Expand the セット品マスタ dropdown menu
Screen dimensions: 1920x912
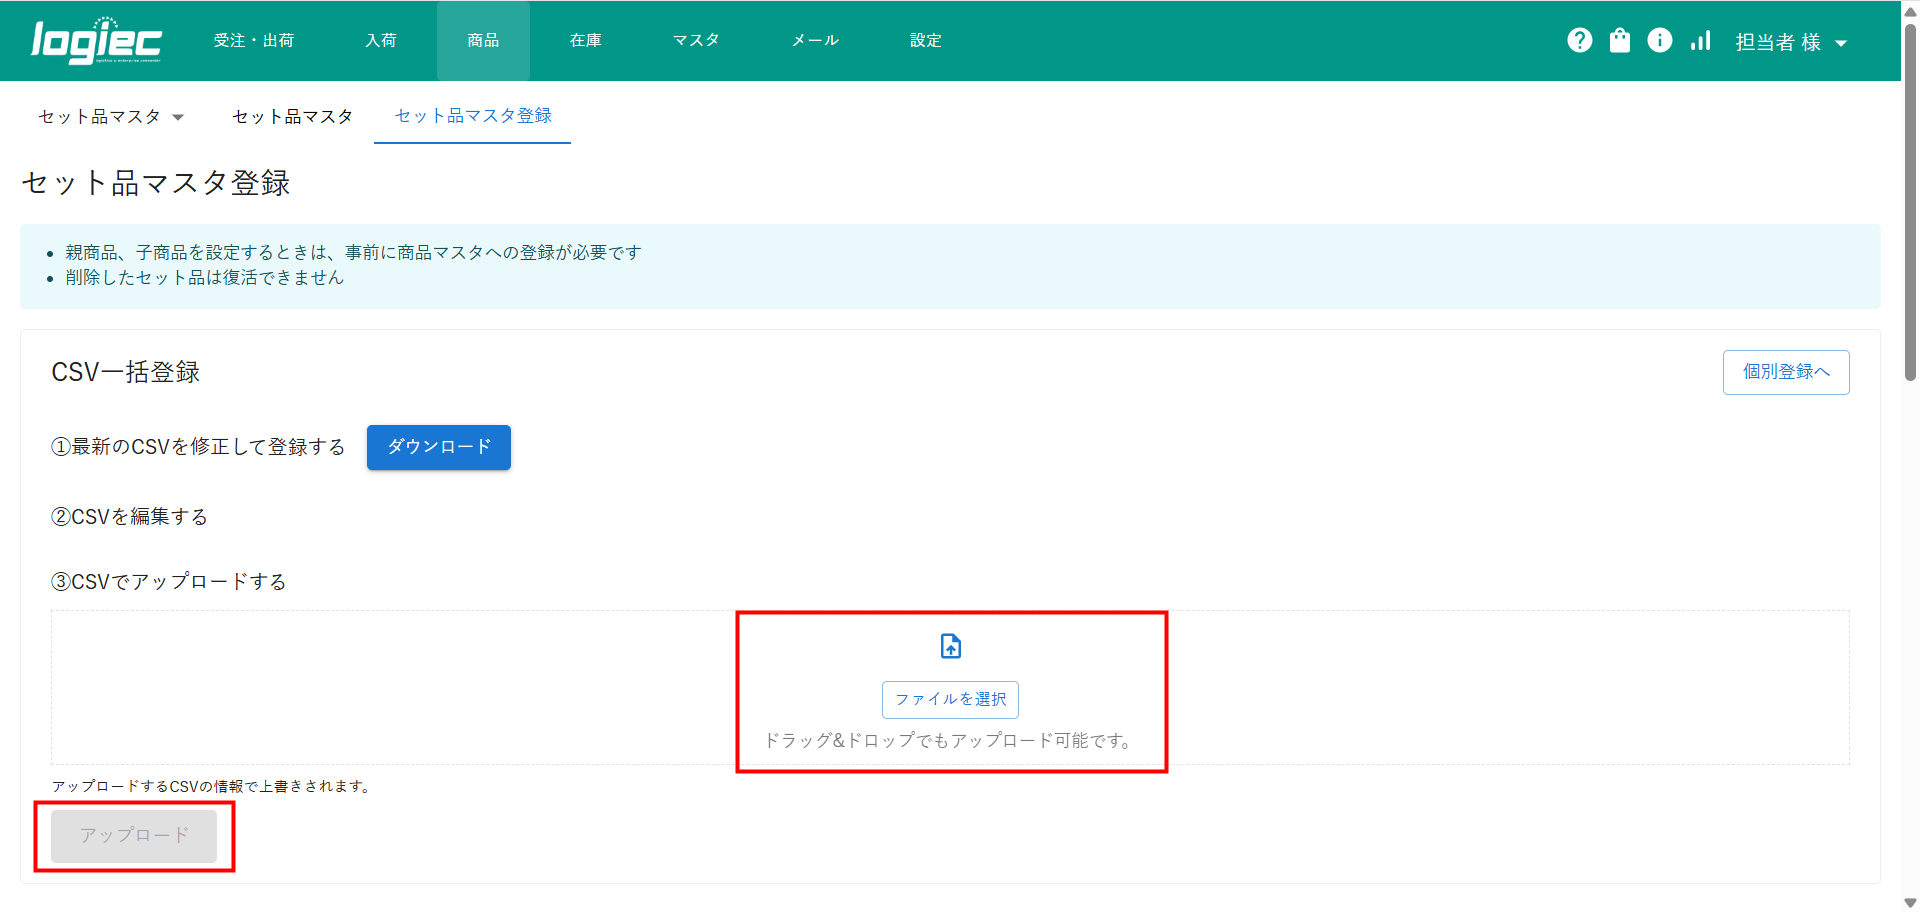coord(111,117)
